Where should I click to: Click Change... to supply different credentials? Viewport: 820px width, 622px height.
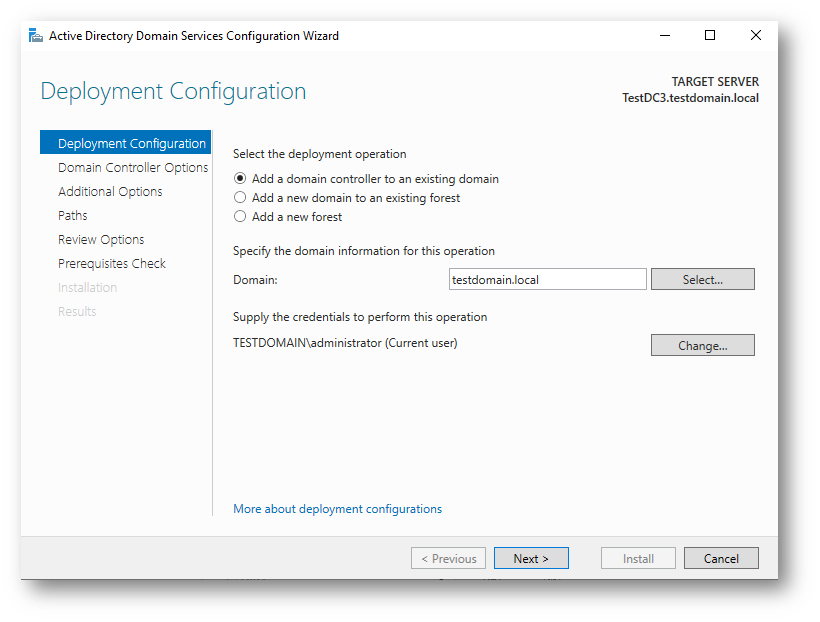(702, 345)
